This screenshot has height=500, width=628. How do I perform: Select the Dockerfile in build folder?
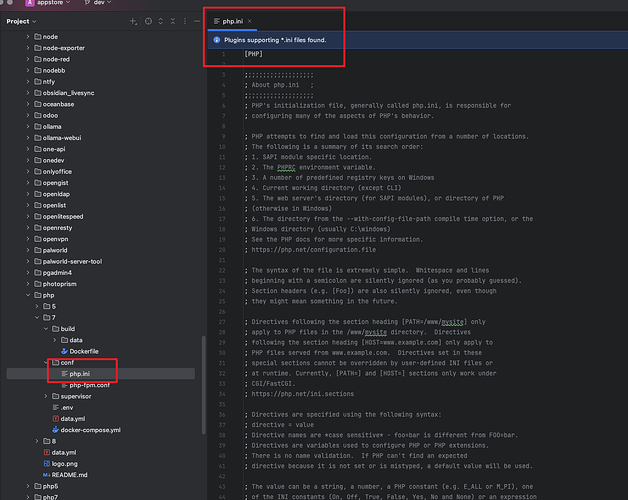(x=80, y=351)
